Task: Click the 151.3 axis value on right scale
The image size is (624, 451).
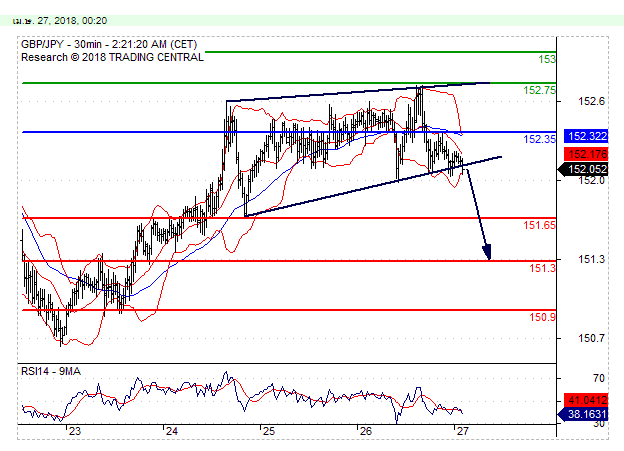Action: pos(591,260)
